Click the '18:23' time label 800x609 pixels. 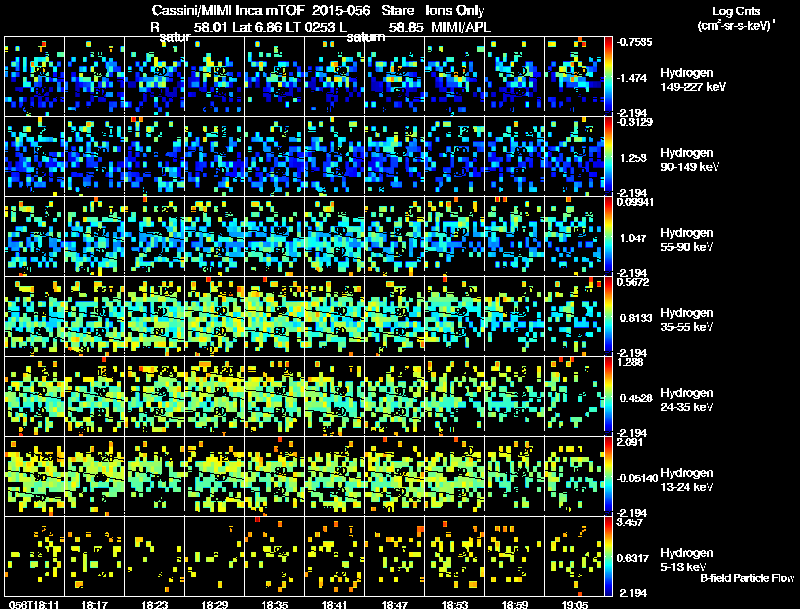point(155,604)
